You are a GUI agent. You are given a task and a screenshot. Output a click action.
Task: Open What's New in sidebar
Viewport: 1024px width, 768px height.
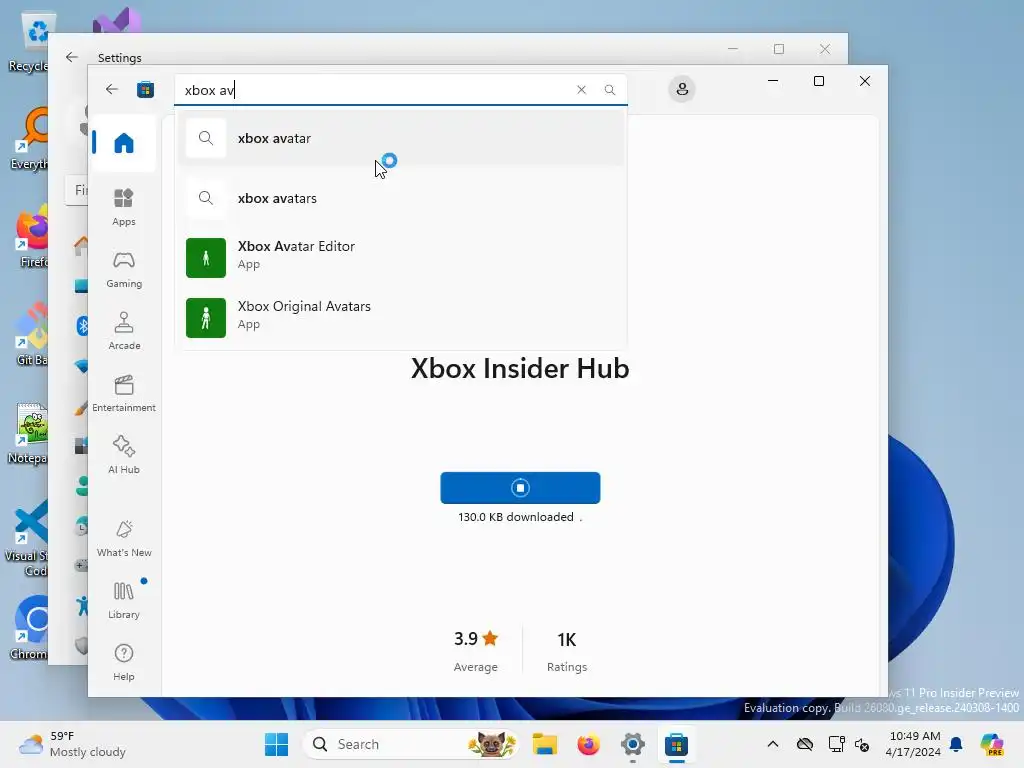123,538
